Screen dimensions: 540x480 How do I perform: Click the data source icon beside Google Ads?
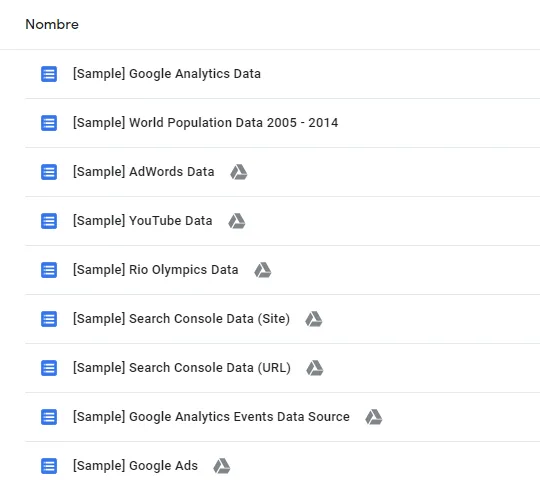coord(49,466)
